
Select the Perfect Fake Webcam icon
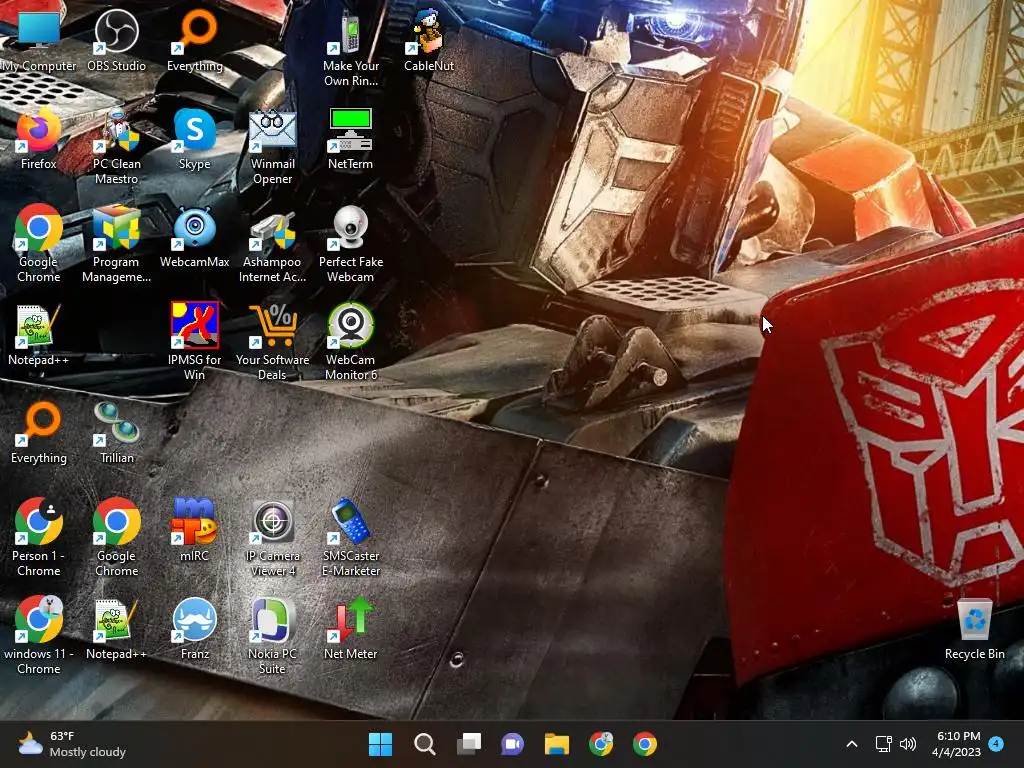click(x=351, y=244)
